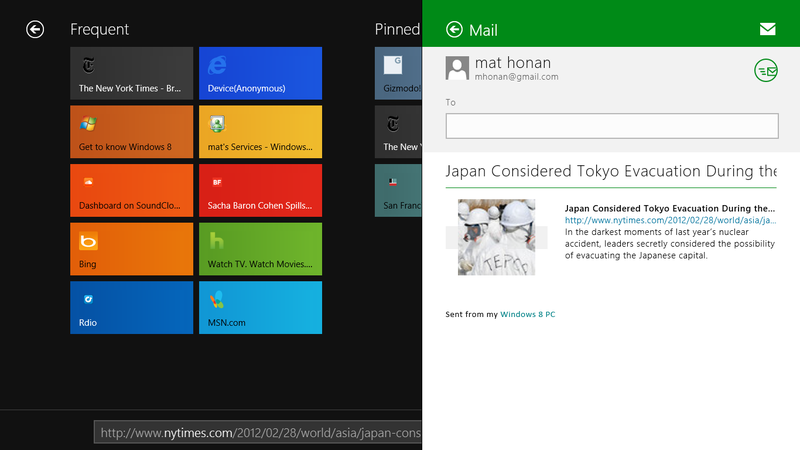Click the mhonan@gmail.com address
800x450 pixels.
pos(516,77)
